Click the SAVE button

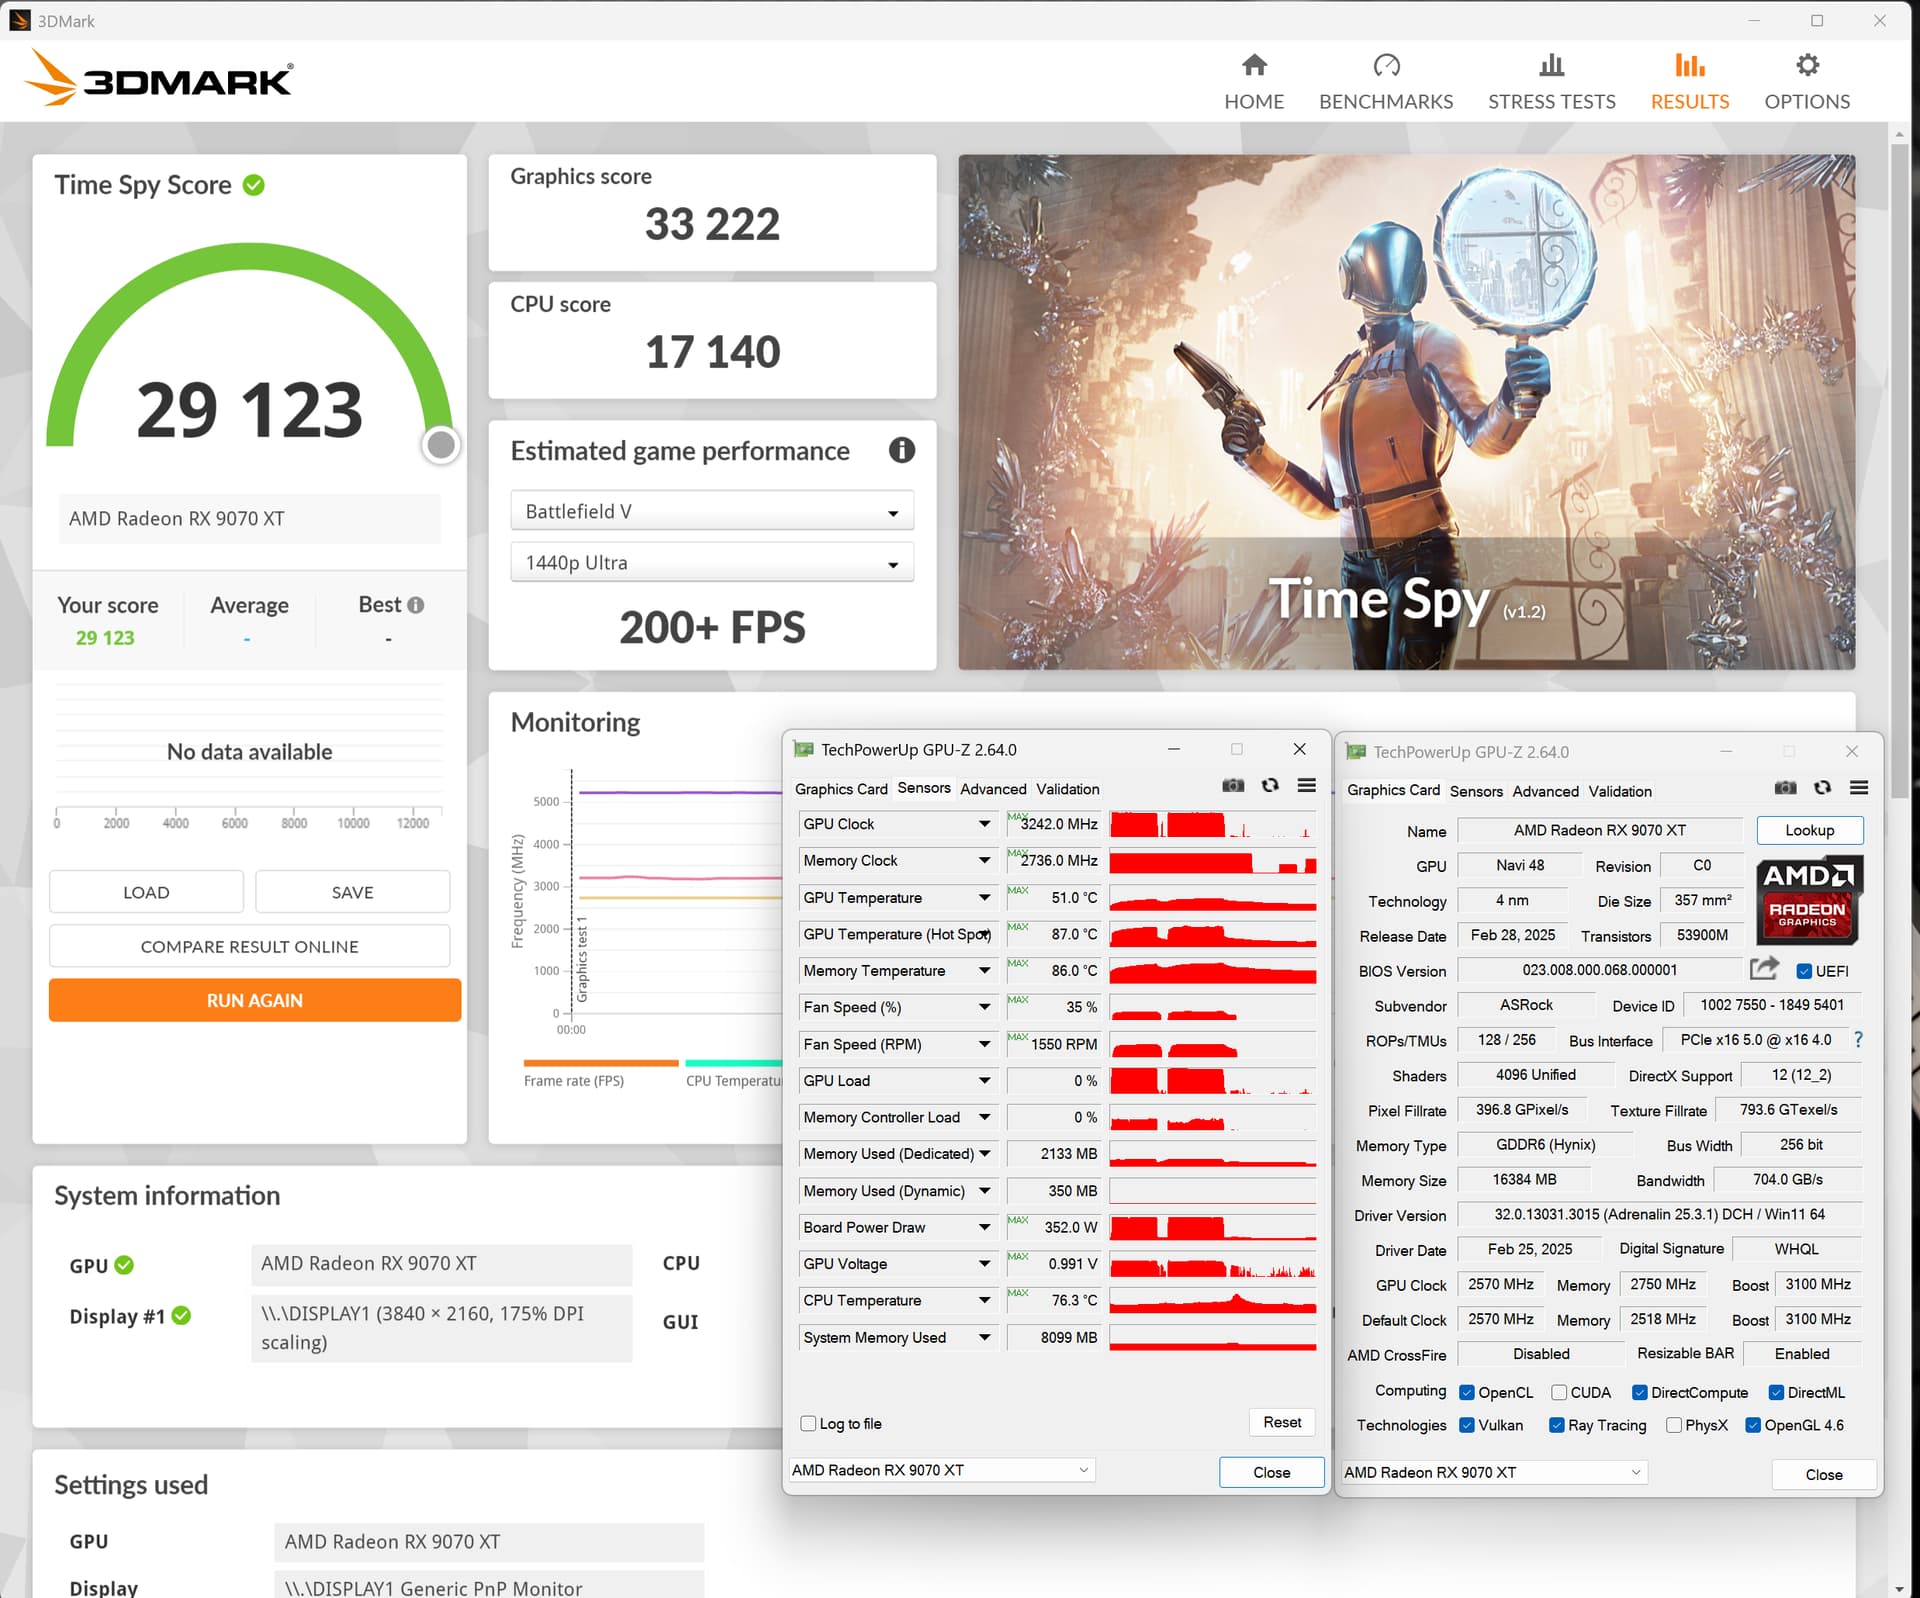pos(352,892)
